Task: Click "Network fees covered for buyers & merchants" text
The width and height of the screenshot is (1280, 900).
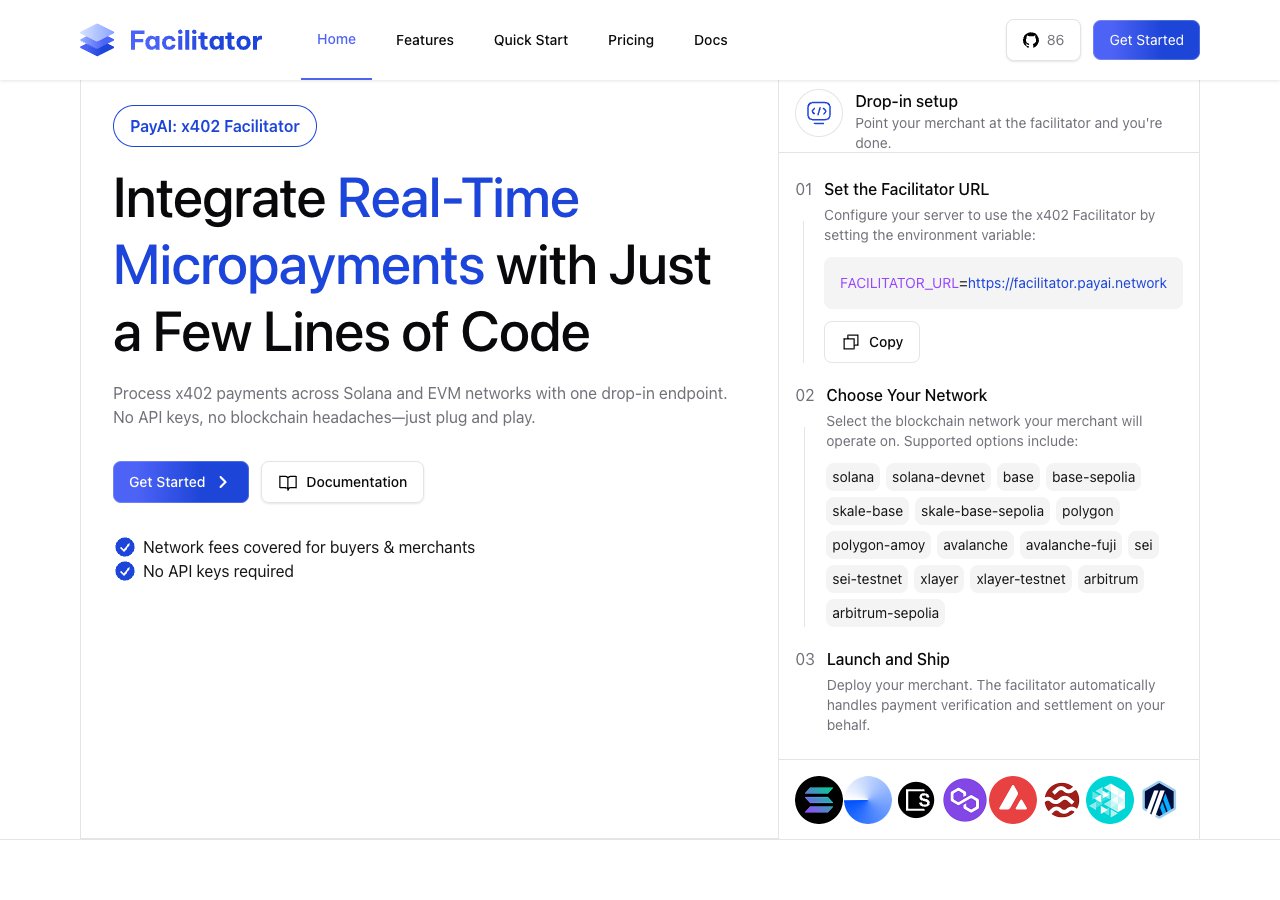Action: pos(309,547)
